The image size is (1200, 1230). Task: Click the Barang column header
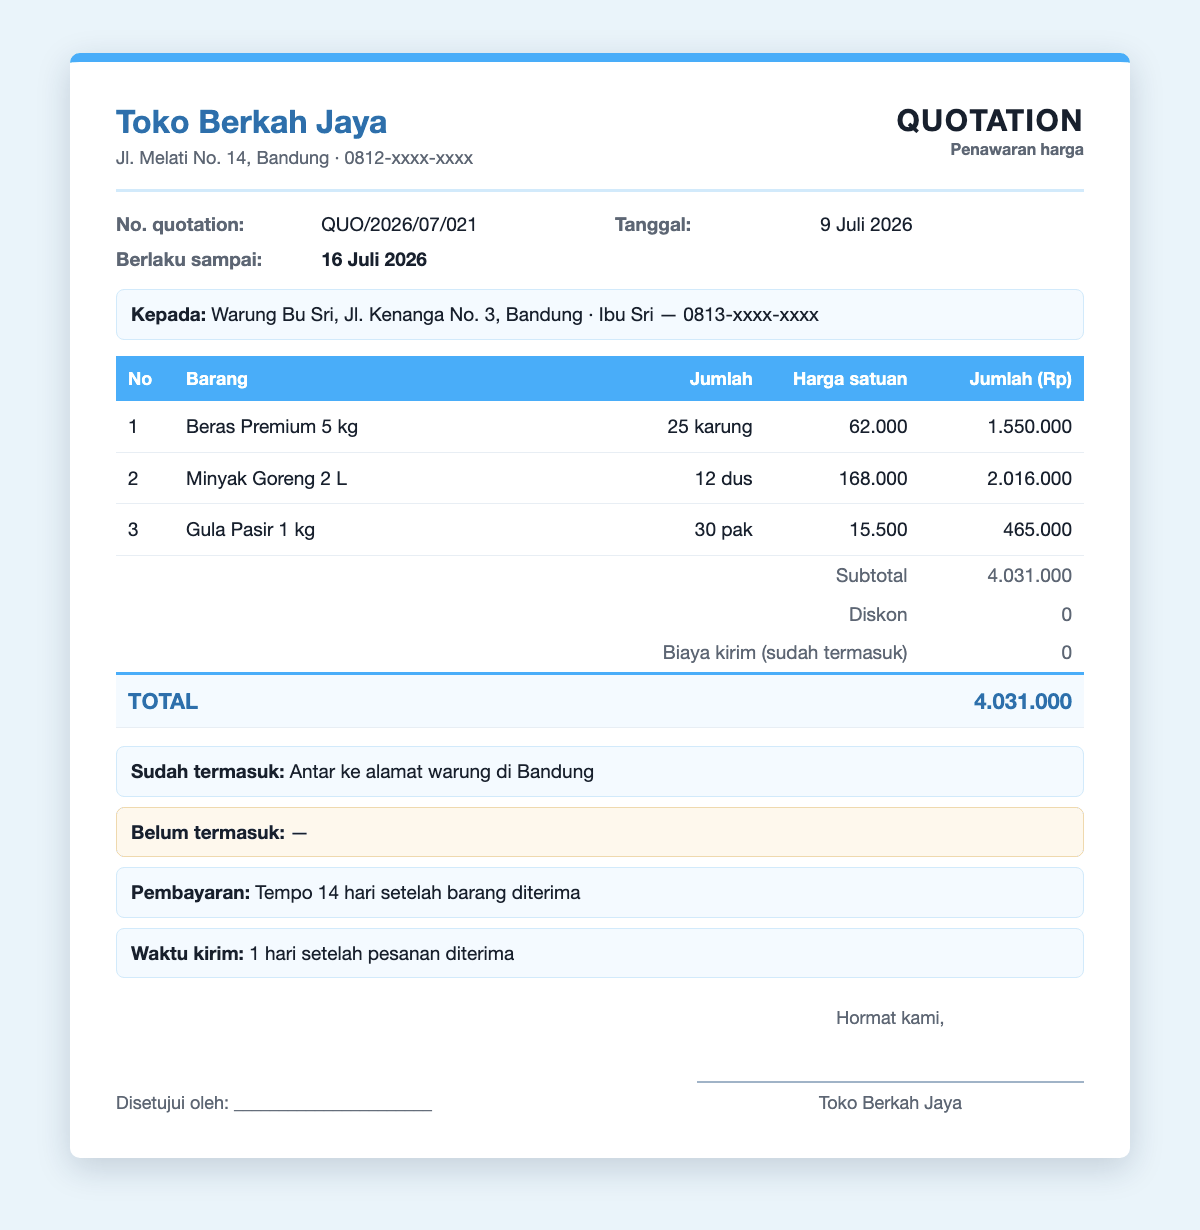coord(217,379)
